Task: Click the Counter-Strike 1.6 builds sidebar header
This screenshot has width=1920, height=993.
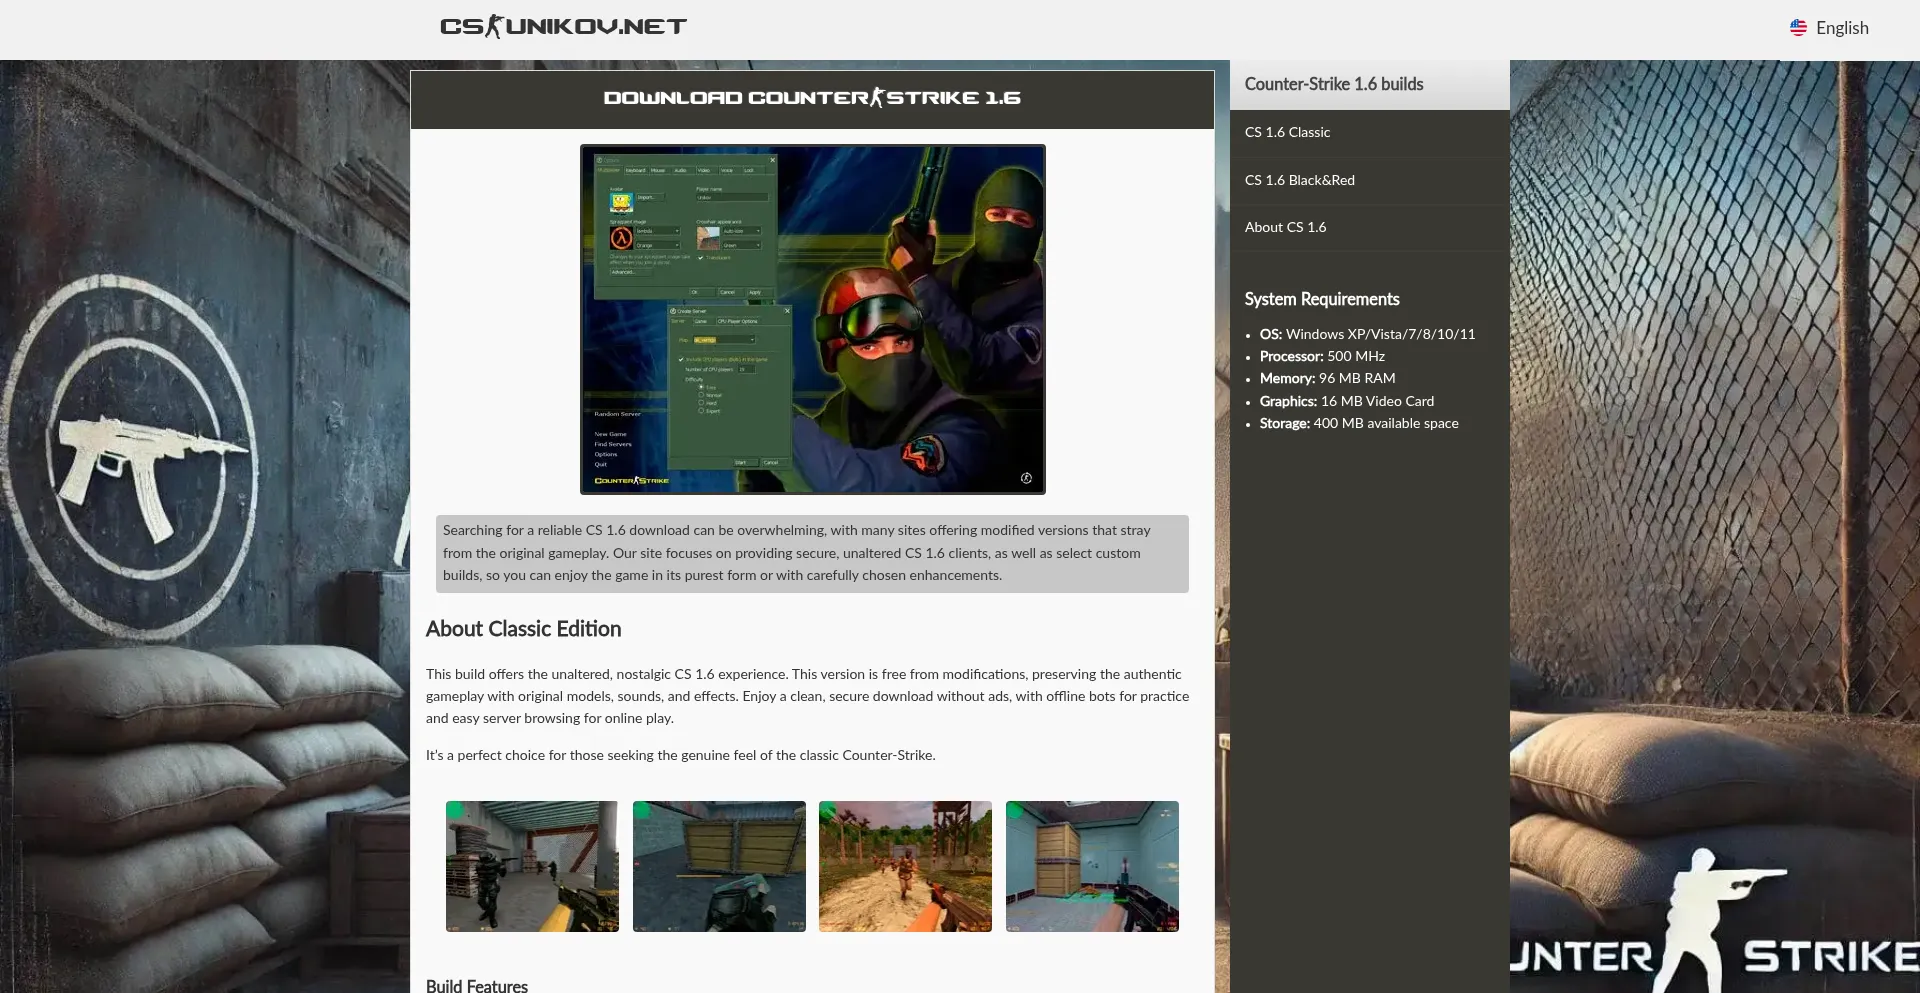Action: coord(1333,84)
